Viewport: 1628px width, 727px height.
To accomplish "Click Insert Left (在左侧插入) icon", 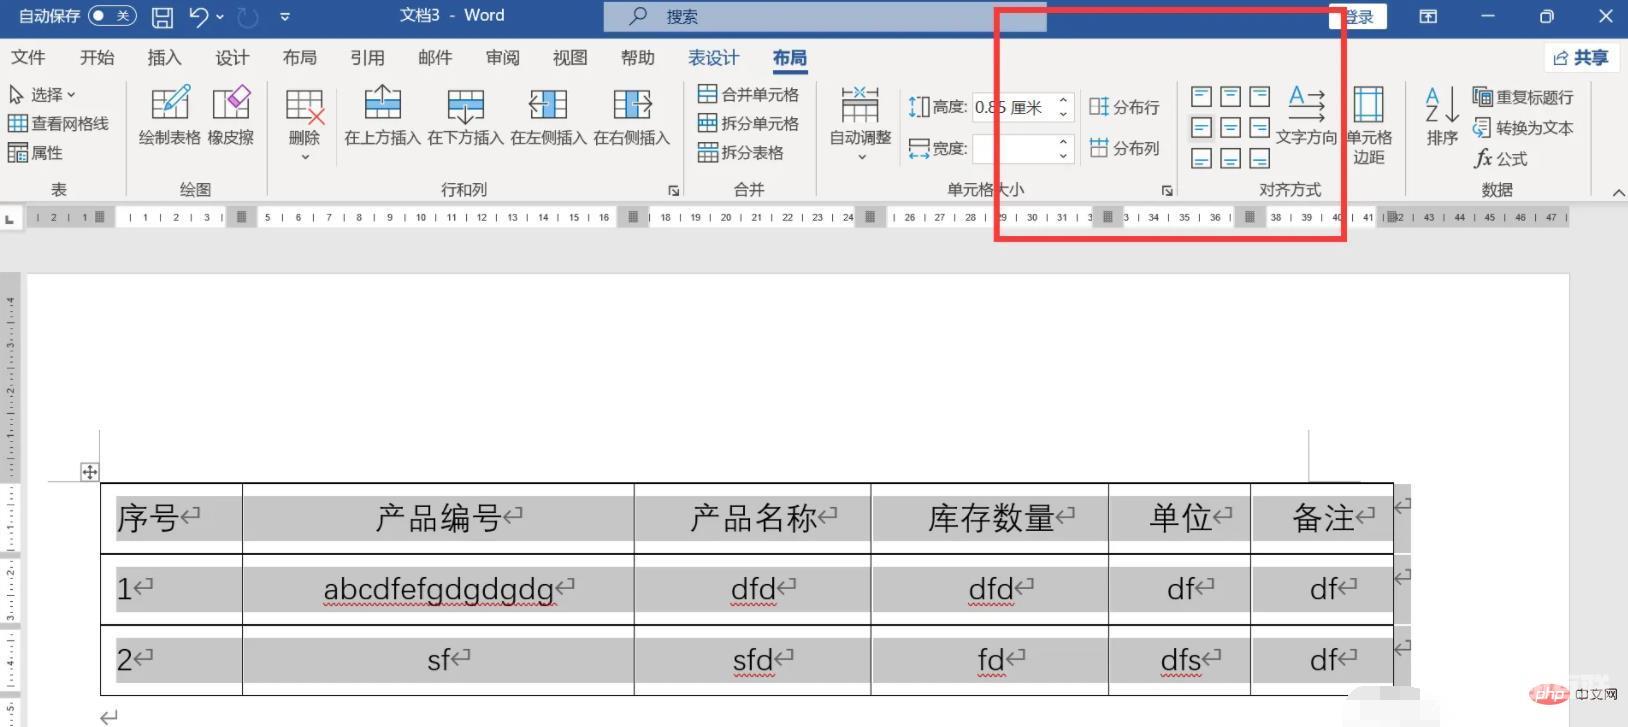I will tap(548, 105).
